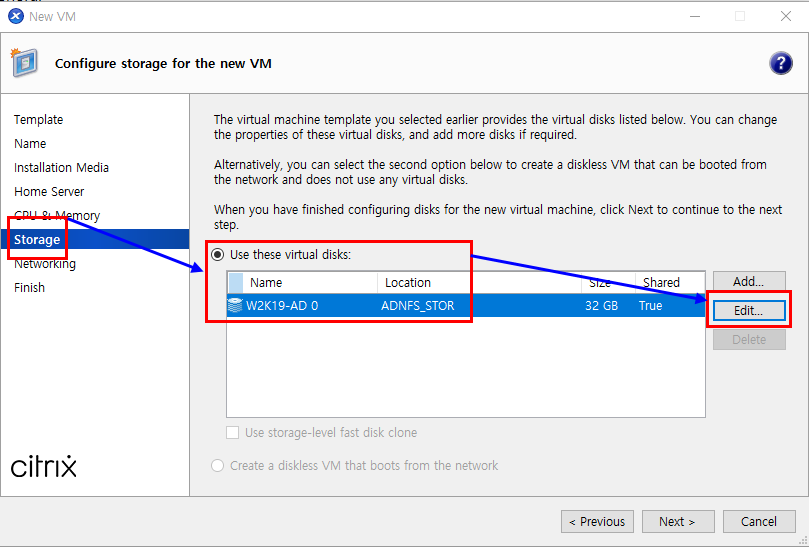
Task: Click the 32 GB size cell
Action: (602, 306)
